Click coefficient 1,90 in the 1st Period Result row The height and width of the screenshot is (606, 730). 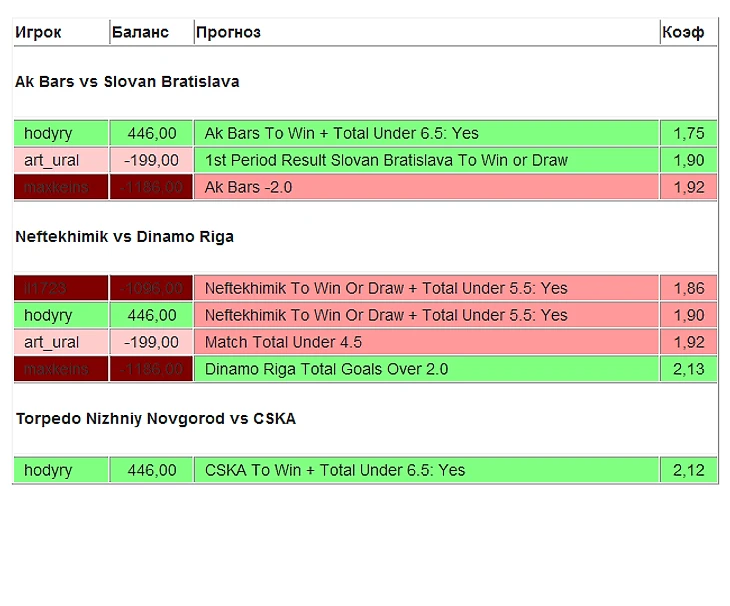689,160
